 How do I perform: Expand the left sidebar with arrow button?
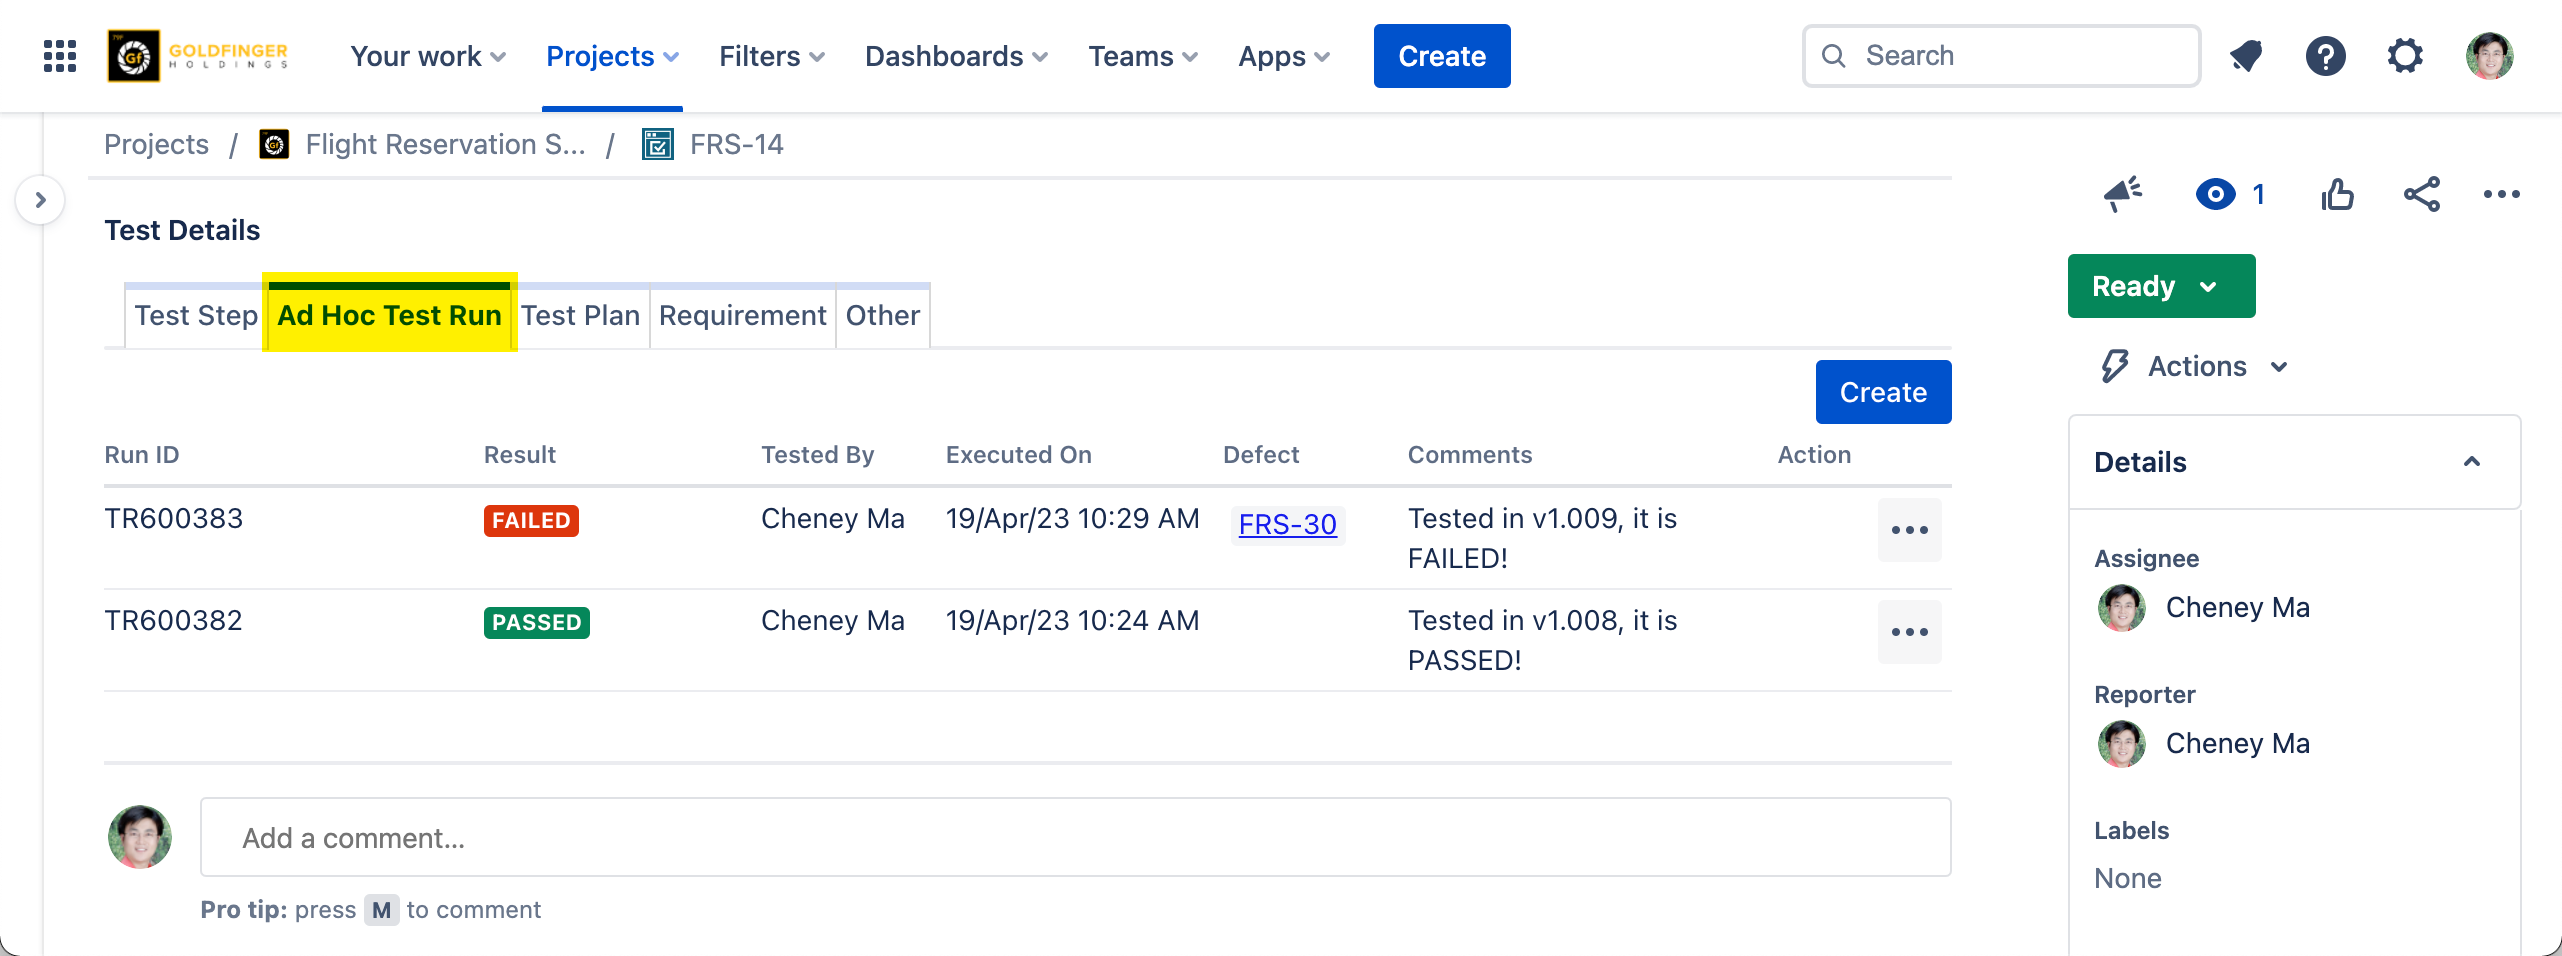40,200
